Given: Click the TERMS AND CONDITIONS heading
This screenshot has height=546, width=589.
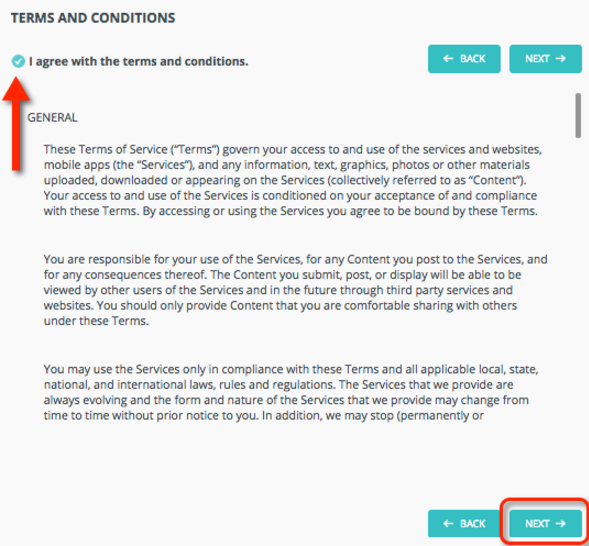Looking at the screenshot, I should tap(93, 18).
